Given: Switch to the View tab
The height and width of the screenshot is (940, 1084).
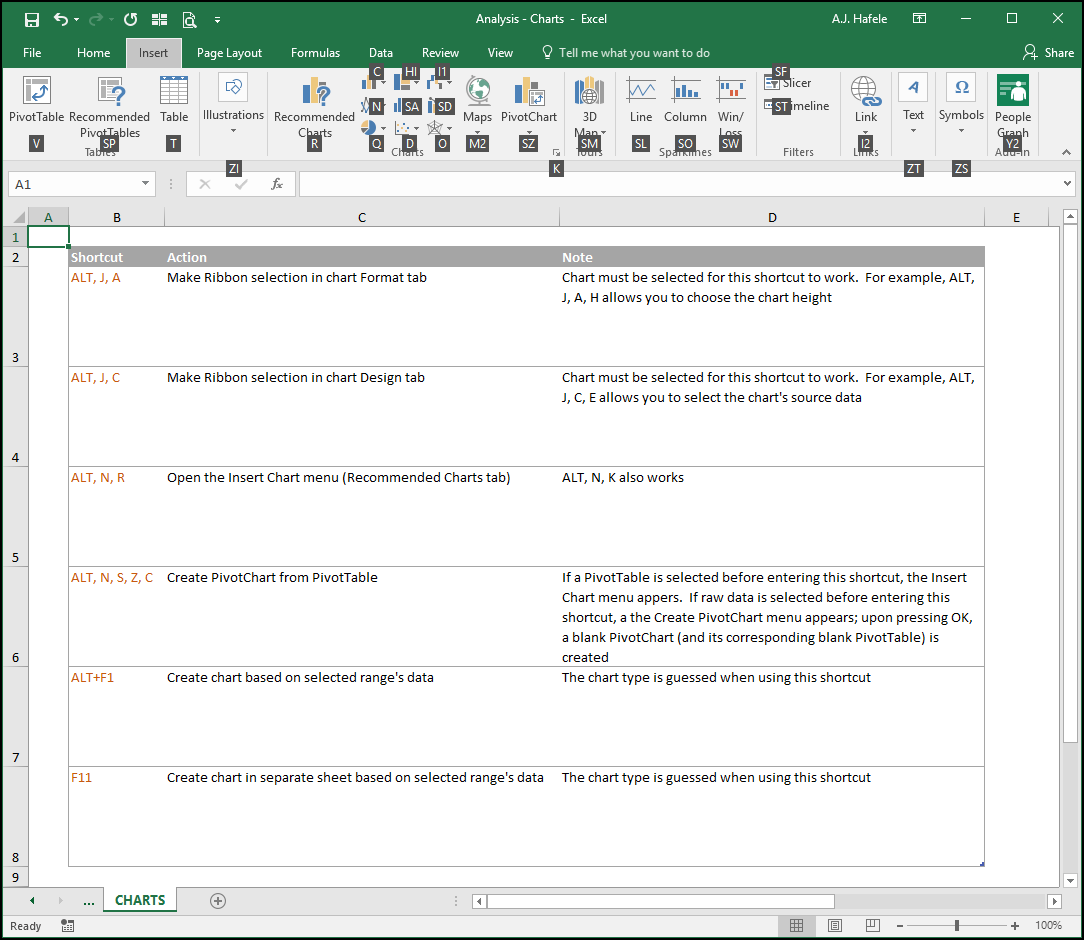Looking at the screenshot, I should tap(500, 53).
